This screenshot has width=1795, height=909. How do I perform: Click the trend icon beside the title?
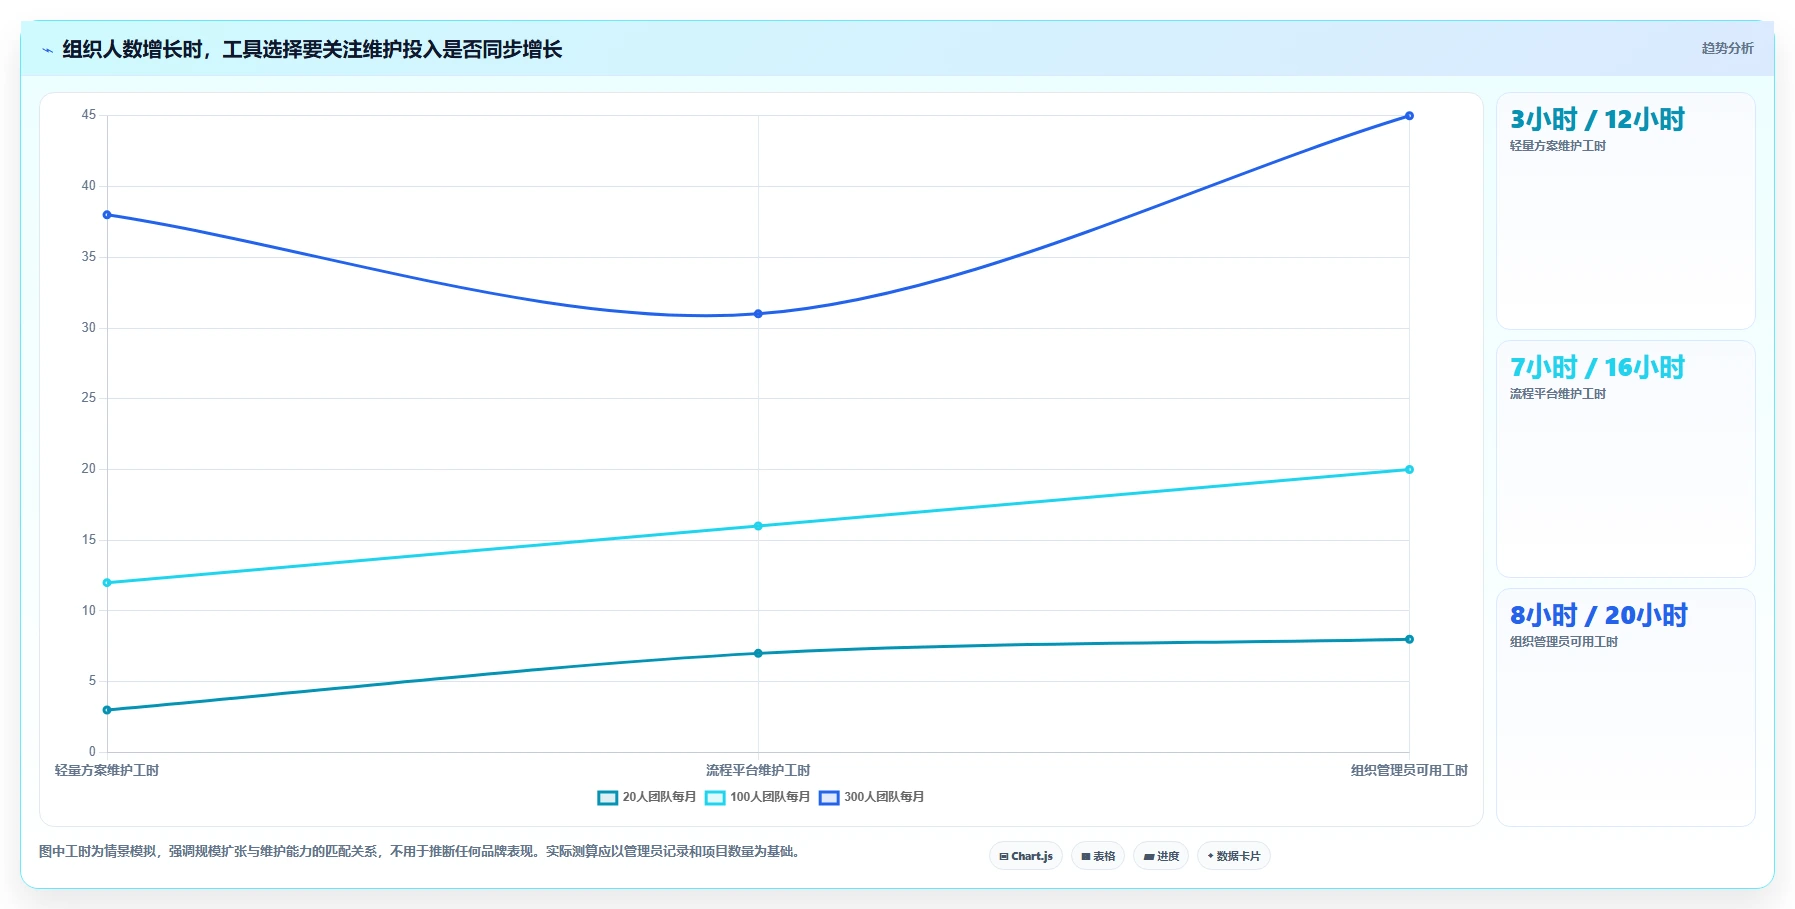47,50
